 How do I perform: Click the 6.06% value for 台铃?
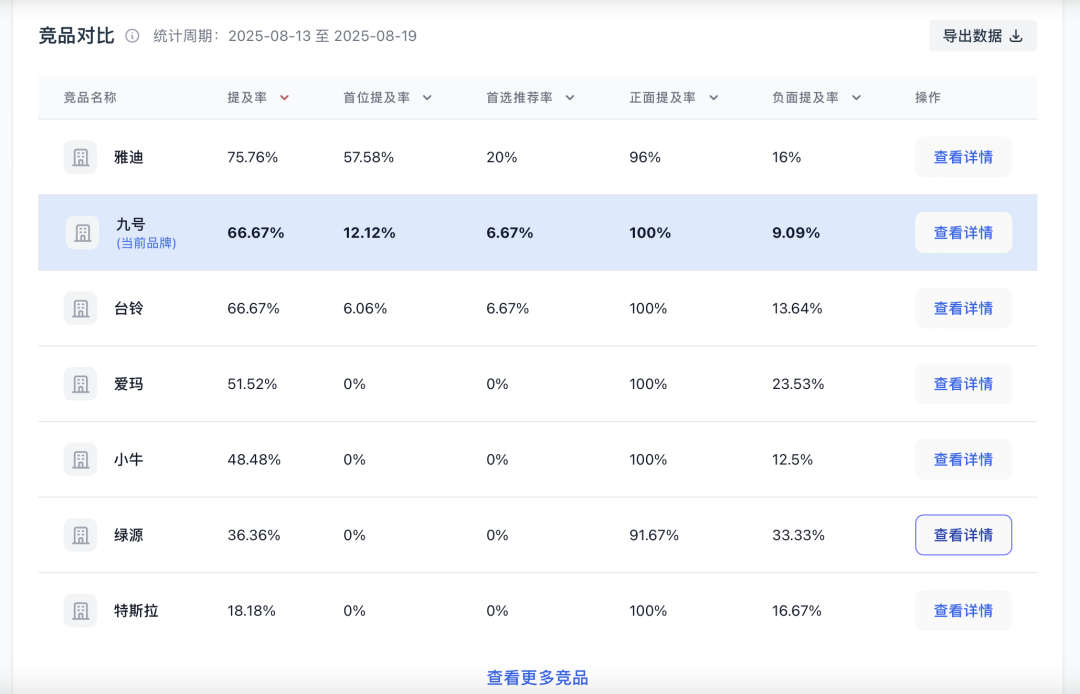pyautogui.click(x=365, y=308)
